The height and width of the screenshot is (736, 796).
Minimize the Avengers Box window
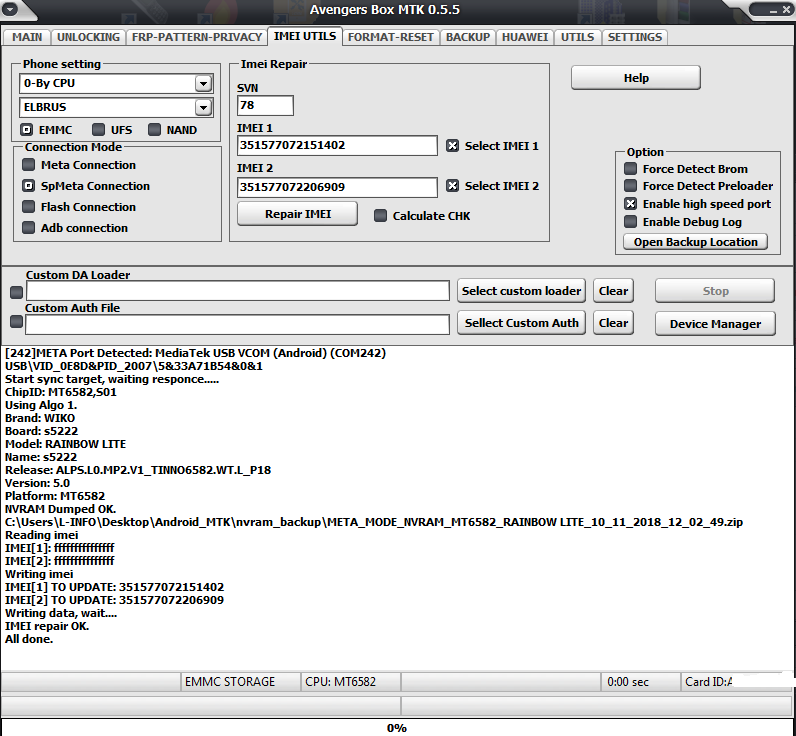pos(773,10)
